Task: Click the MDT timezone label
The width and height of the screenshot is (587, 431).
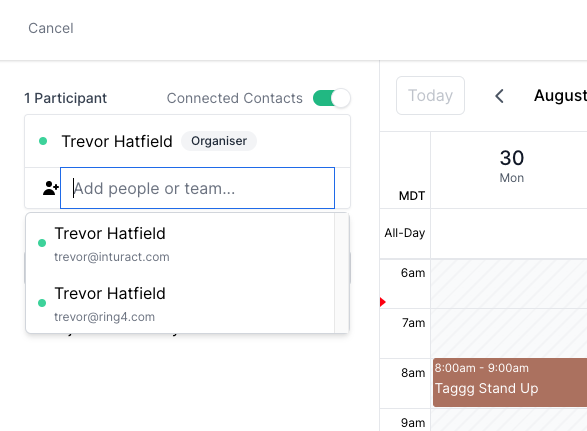Action: 412,196
